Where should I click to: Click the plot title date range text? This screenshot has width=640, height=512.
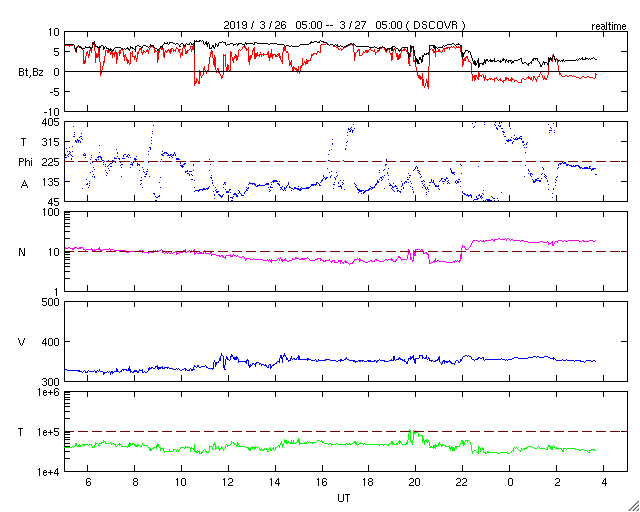344,25
